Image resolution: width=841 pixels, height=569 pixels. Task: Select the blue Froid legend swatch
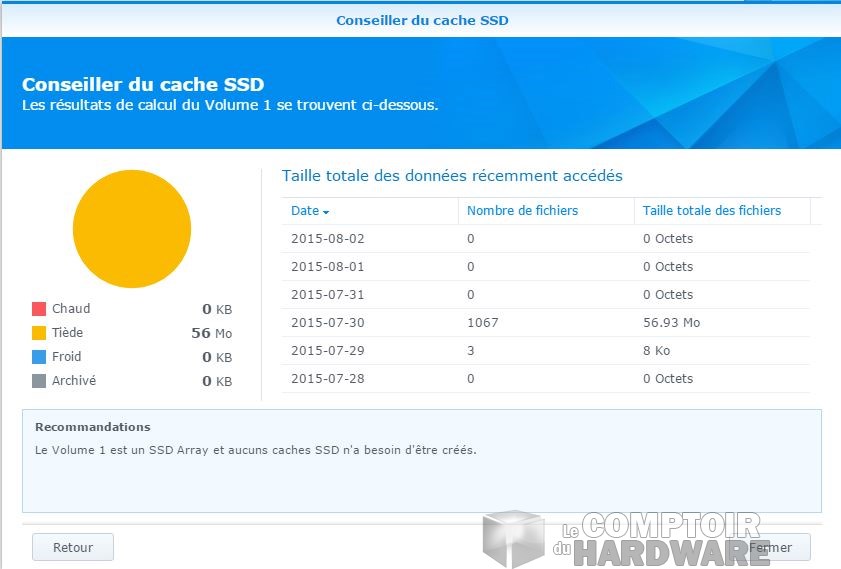coord(39,357)
